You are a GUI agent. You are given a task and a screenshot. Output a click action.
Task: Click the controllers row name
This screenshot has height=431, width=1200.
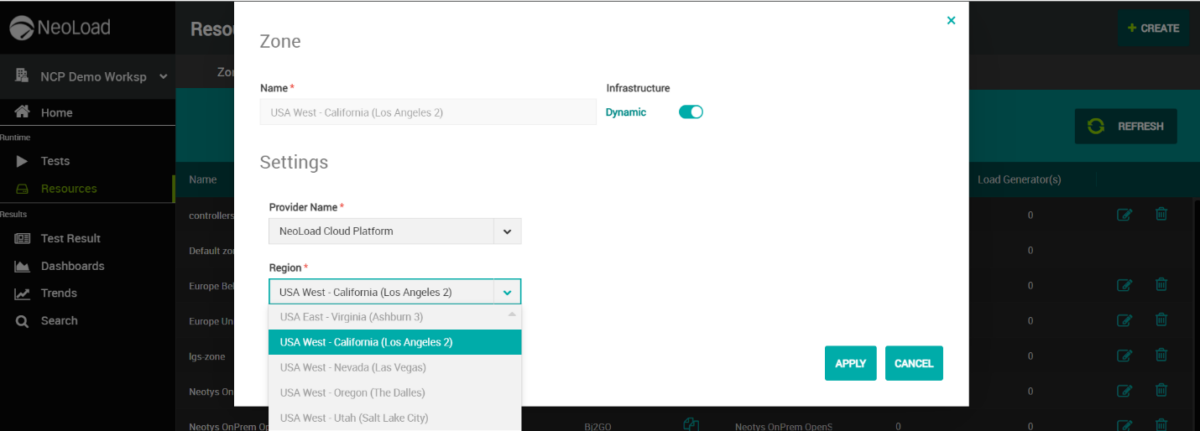(211, 215)
